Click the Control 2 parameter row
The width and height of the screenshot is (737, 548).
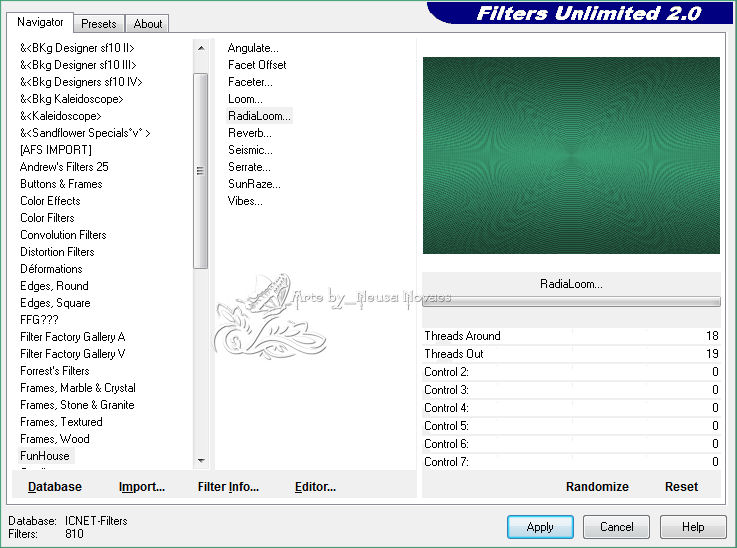571,372
